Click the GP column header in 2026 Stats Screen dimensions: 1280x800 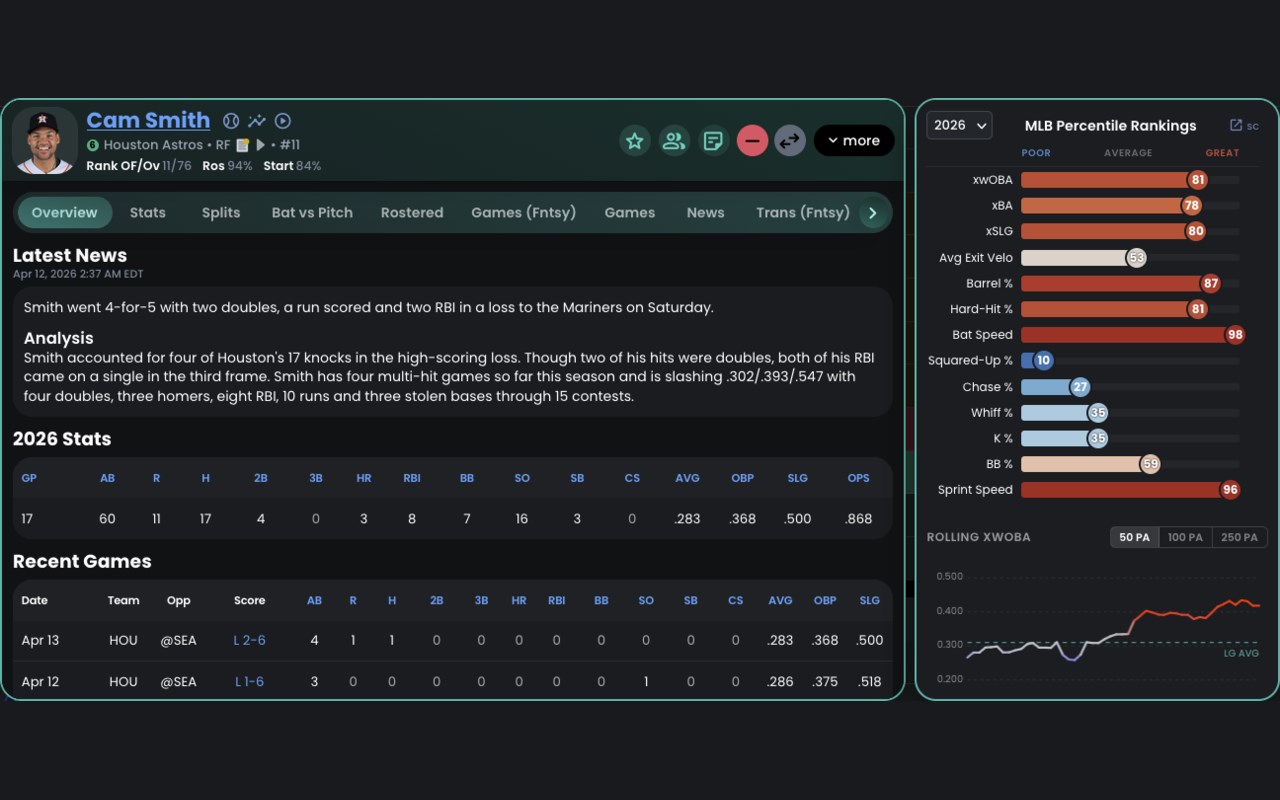coord(29,478)
